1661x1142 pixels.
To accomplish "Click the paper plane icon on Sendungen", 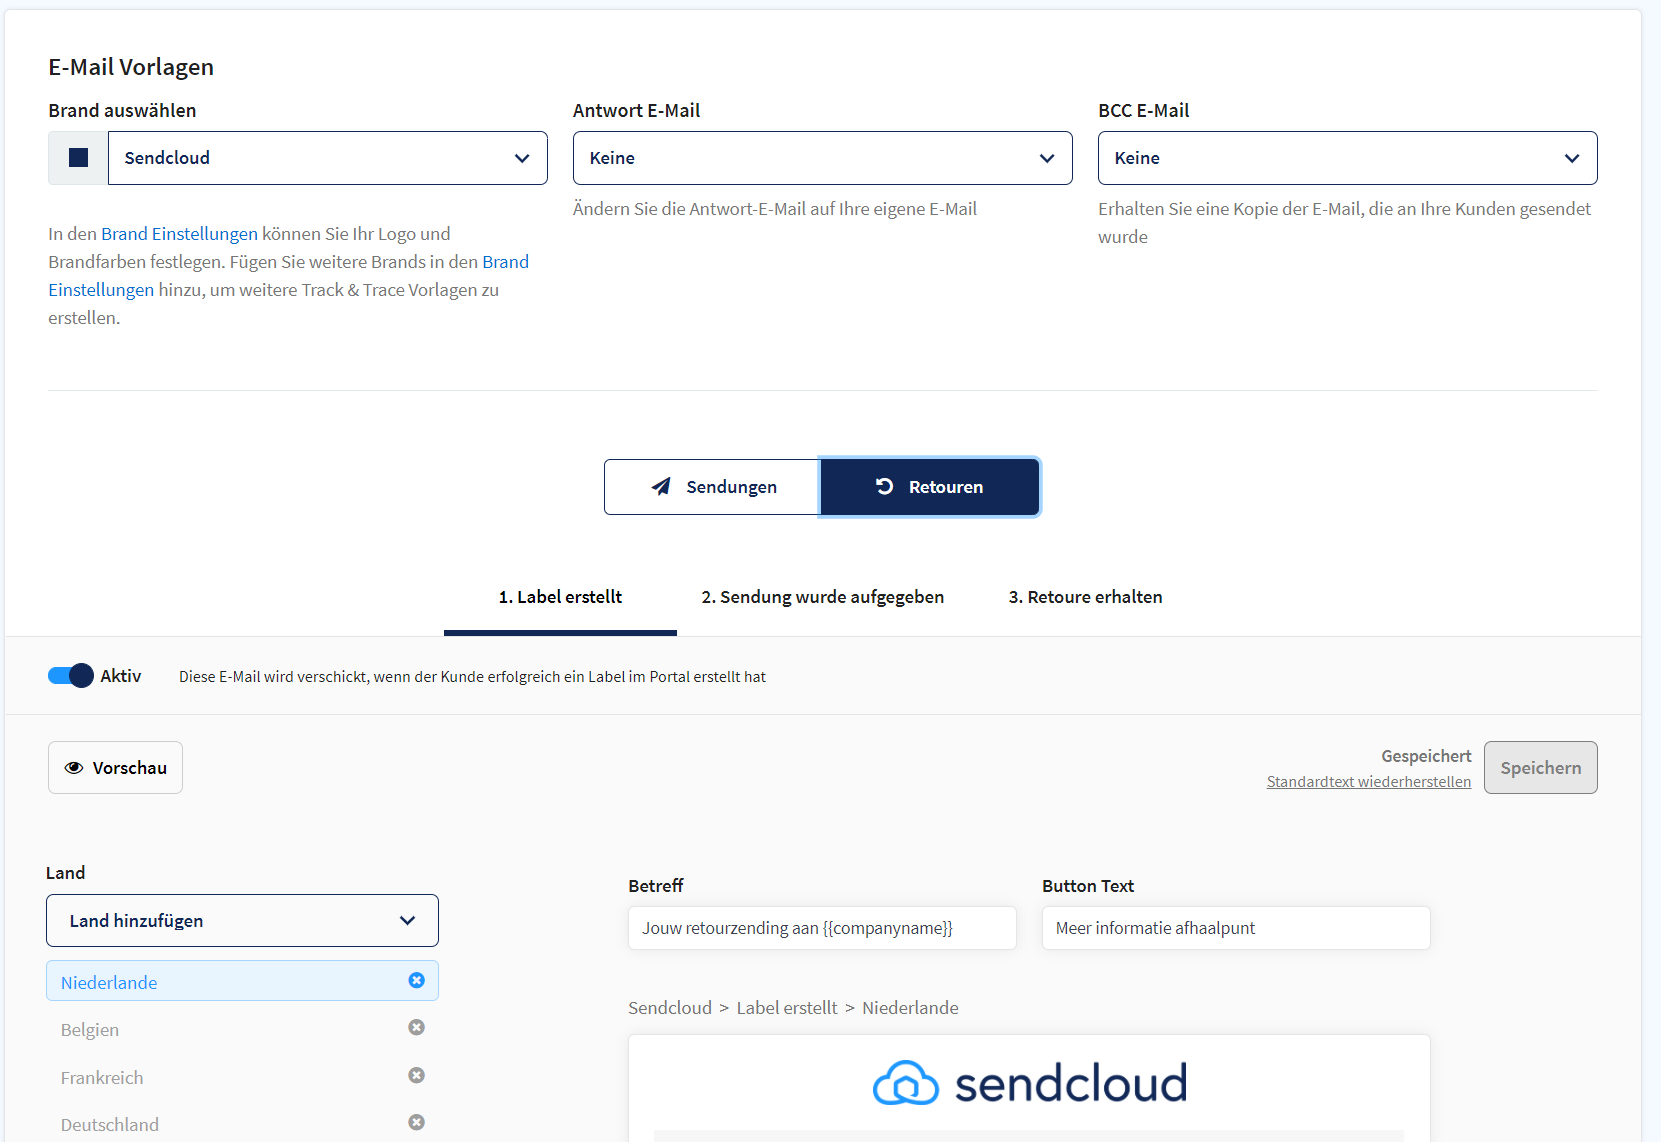I will click(661, 486).
